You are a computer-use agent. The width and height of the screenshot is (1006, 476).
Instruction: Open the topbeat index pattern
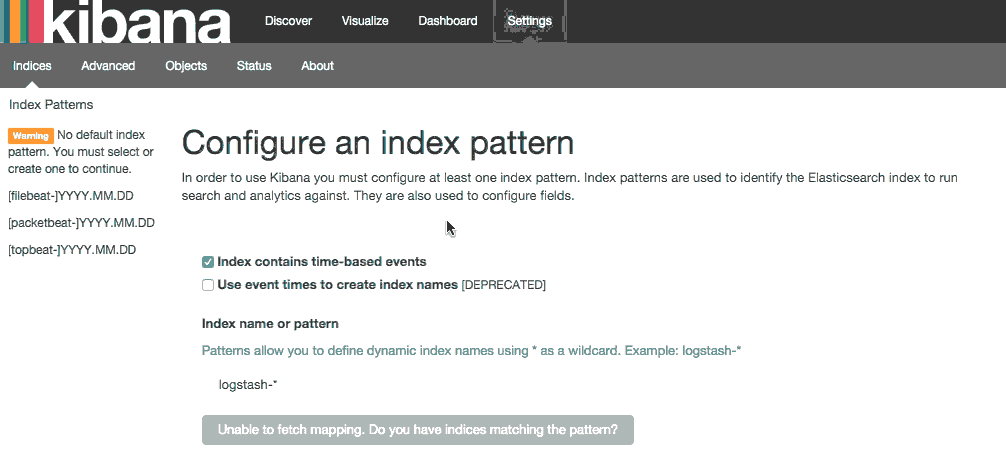pyautogui.click(x=72, y=250)
